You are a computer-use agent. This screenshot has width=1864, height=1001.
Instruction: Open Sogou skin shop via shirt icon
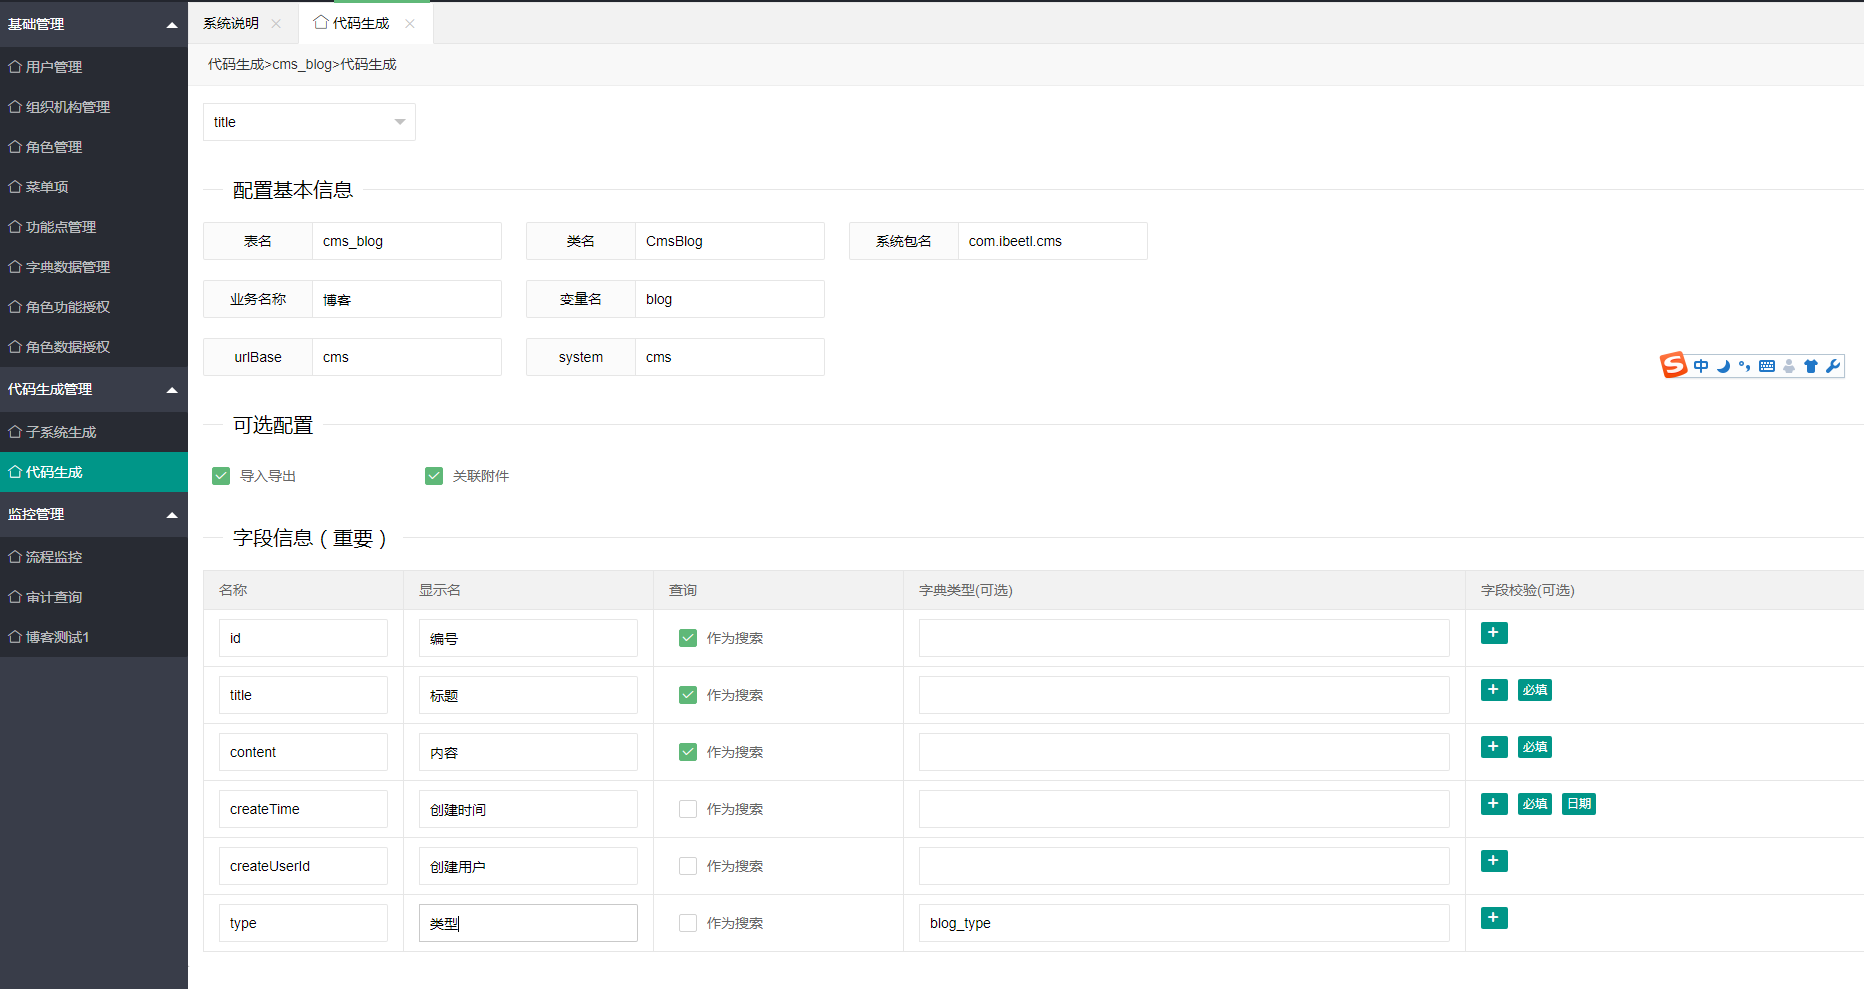point(1810,366)
